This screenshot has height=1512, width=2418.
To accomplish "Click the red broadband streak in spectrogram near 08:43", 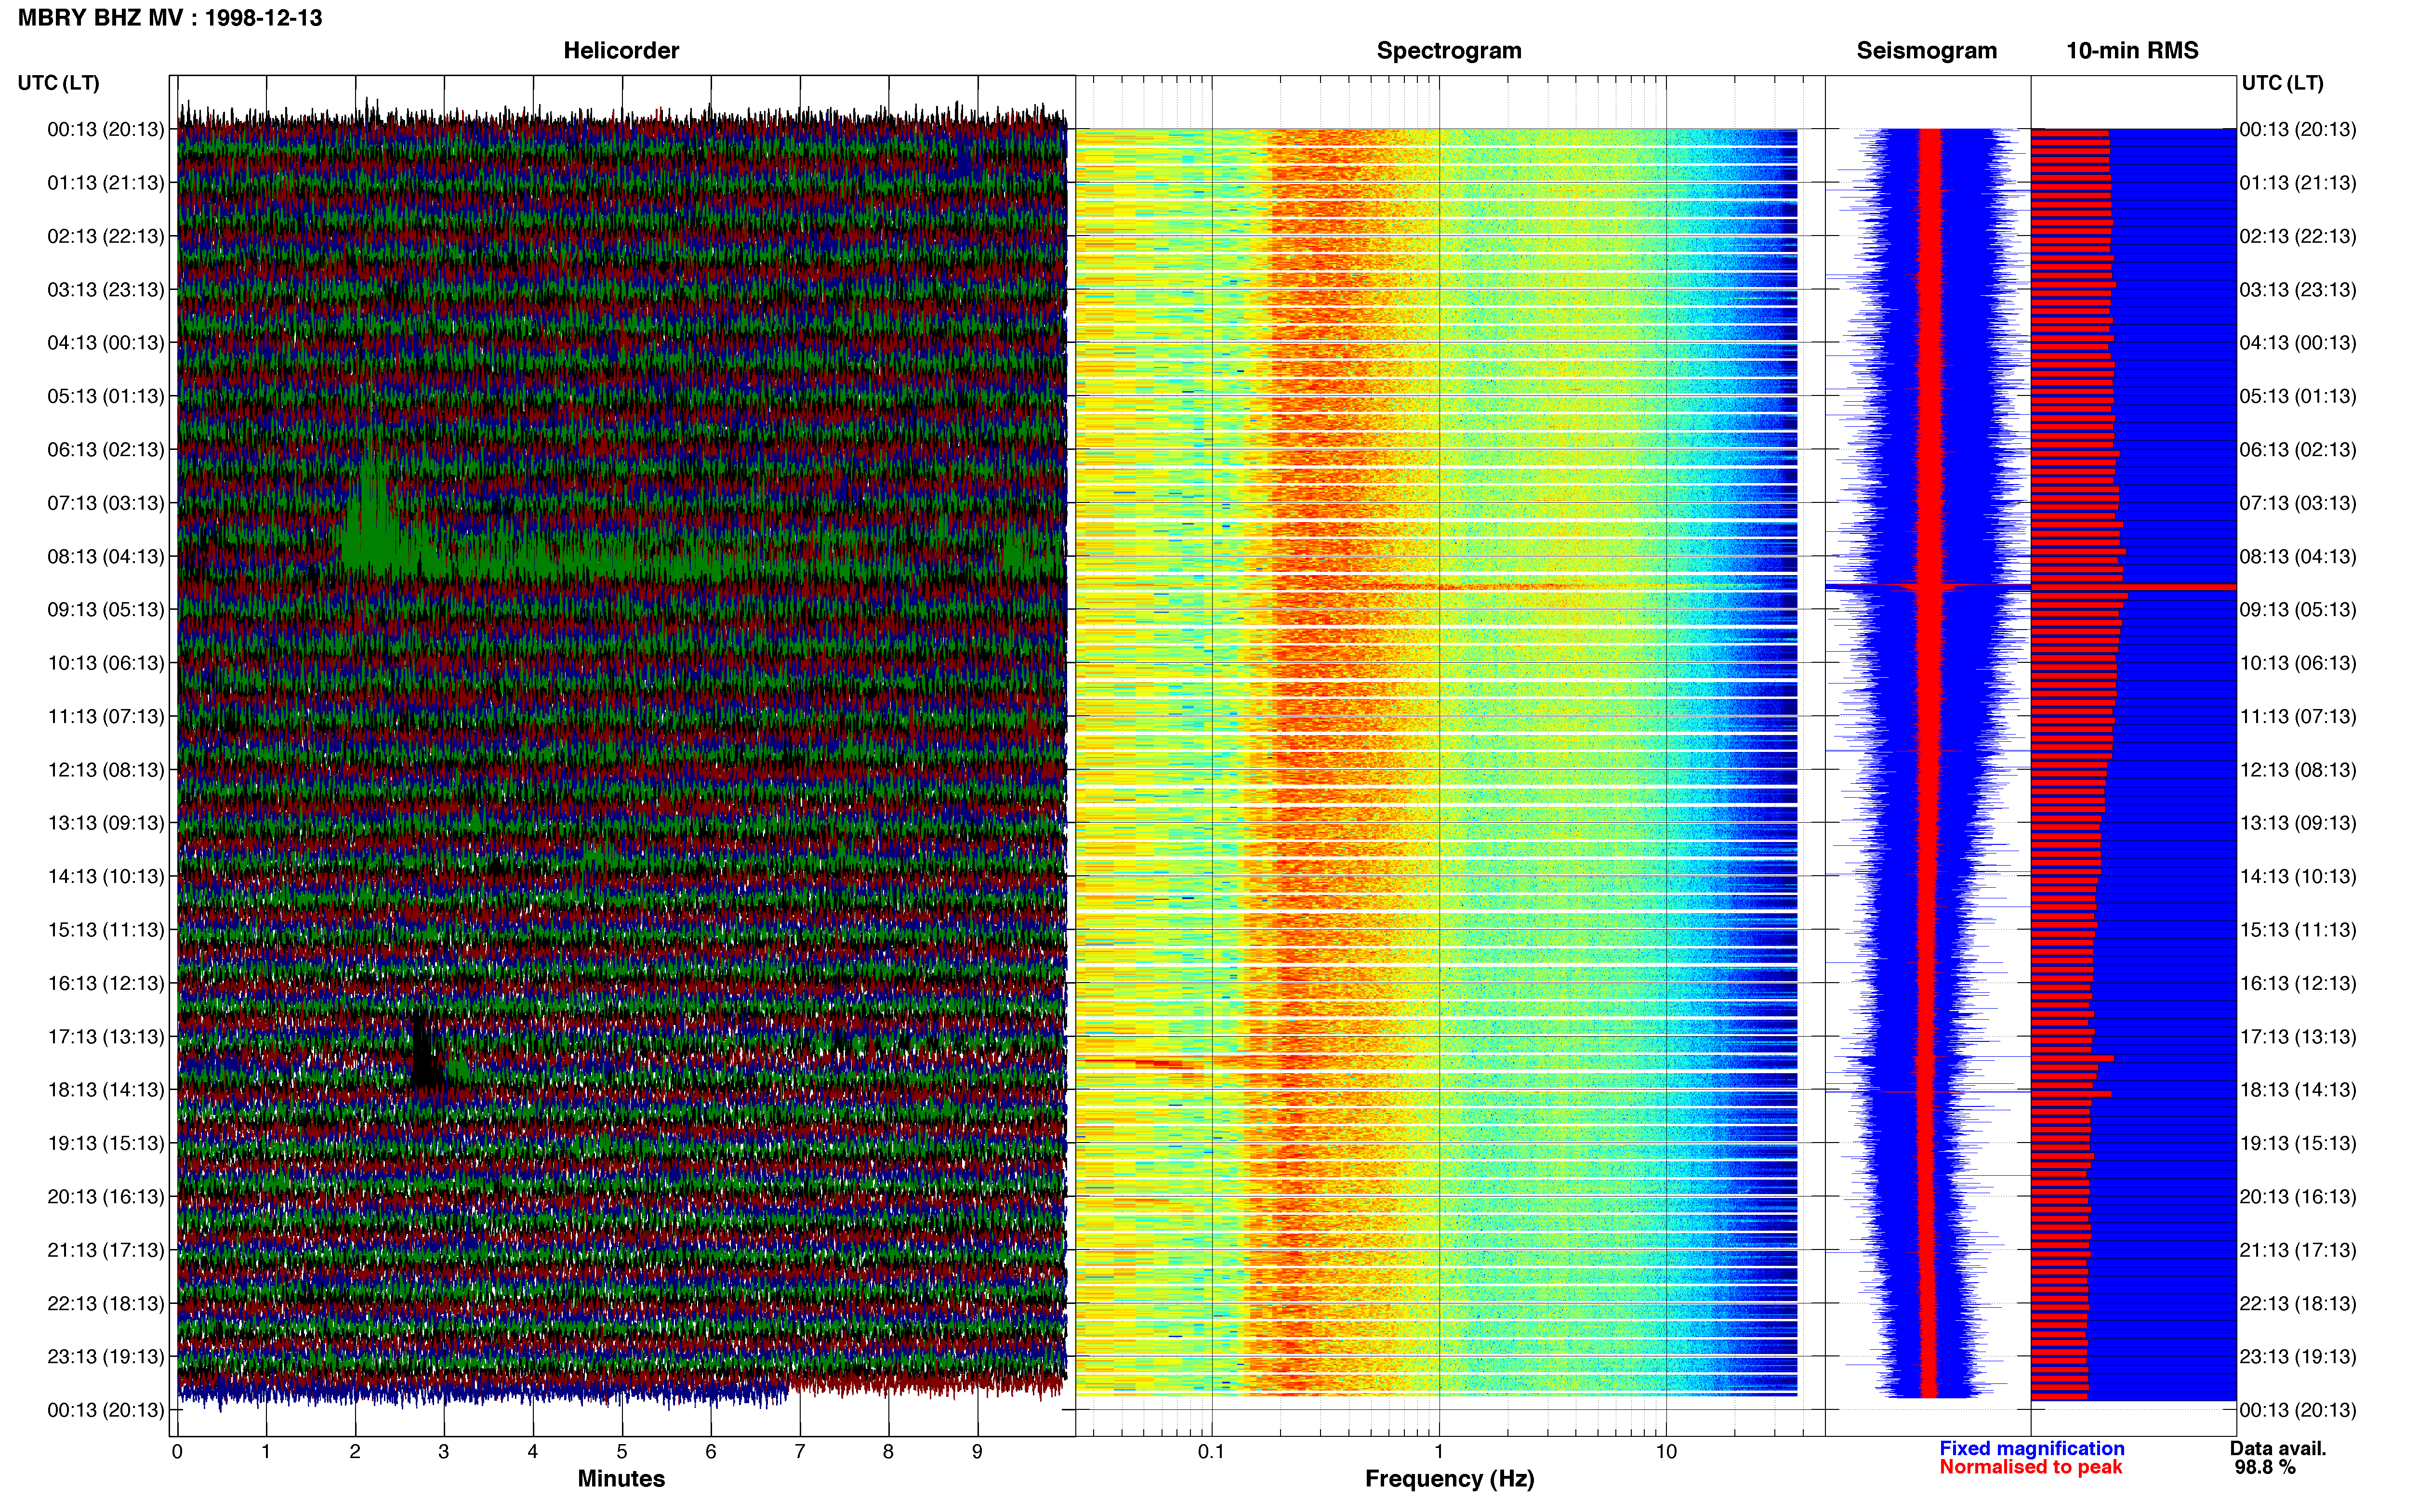I will click(x=1500, y=587).
